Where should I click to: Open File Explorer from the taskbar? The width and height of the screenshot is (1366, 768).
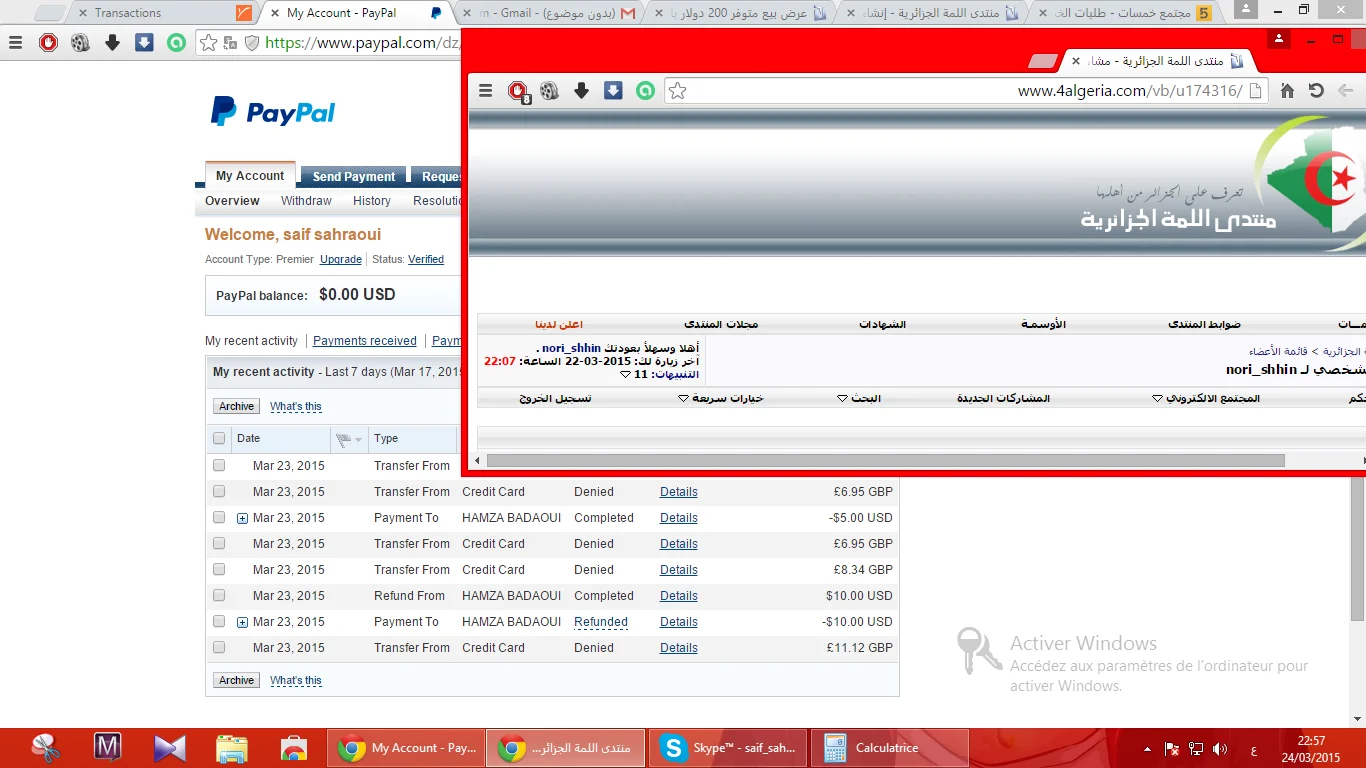[231, 748]
